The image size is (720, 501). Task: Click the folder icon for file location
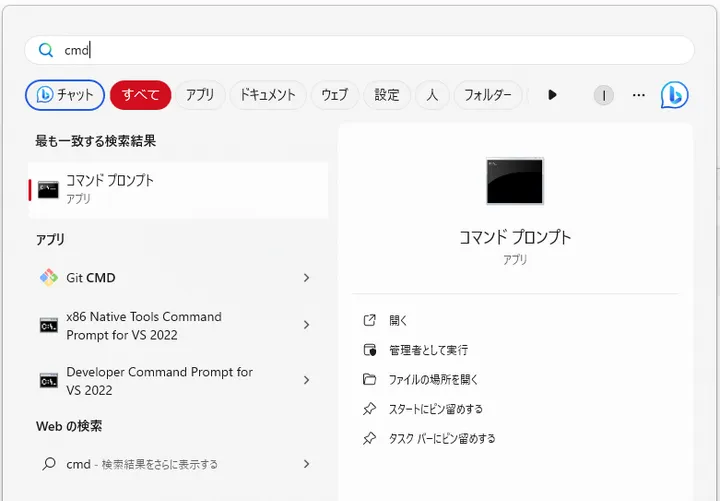[x=370, y=379]
